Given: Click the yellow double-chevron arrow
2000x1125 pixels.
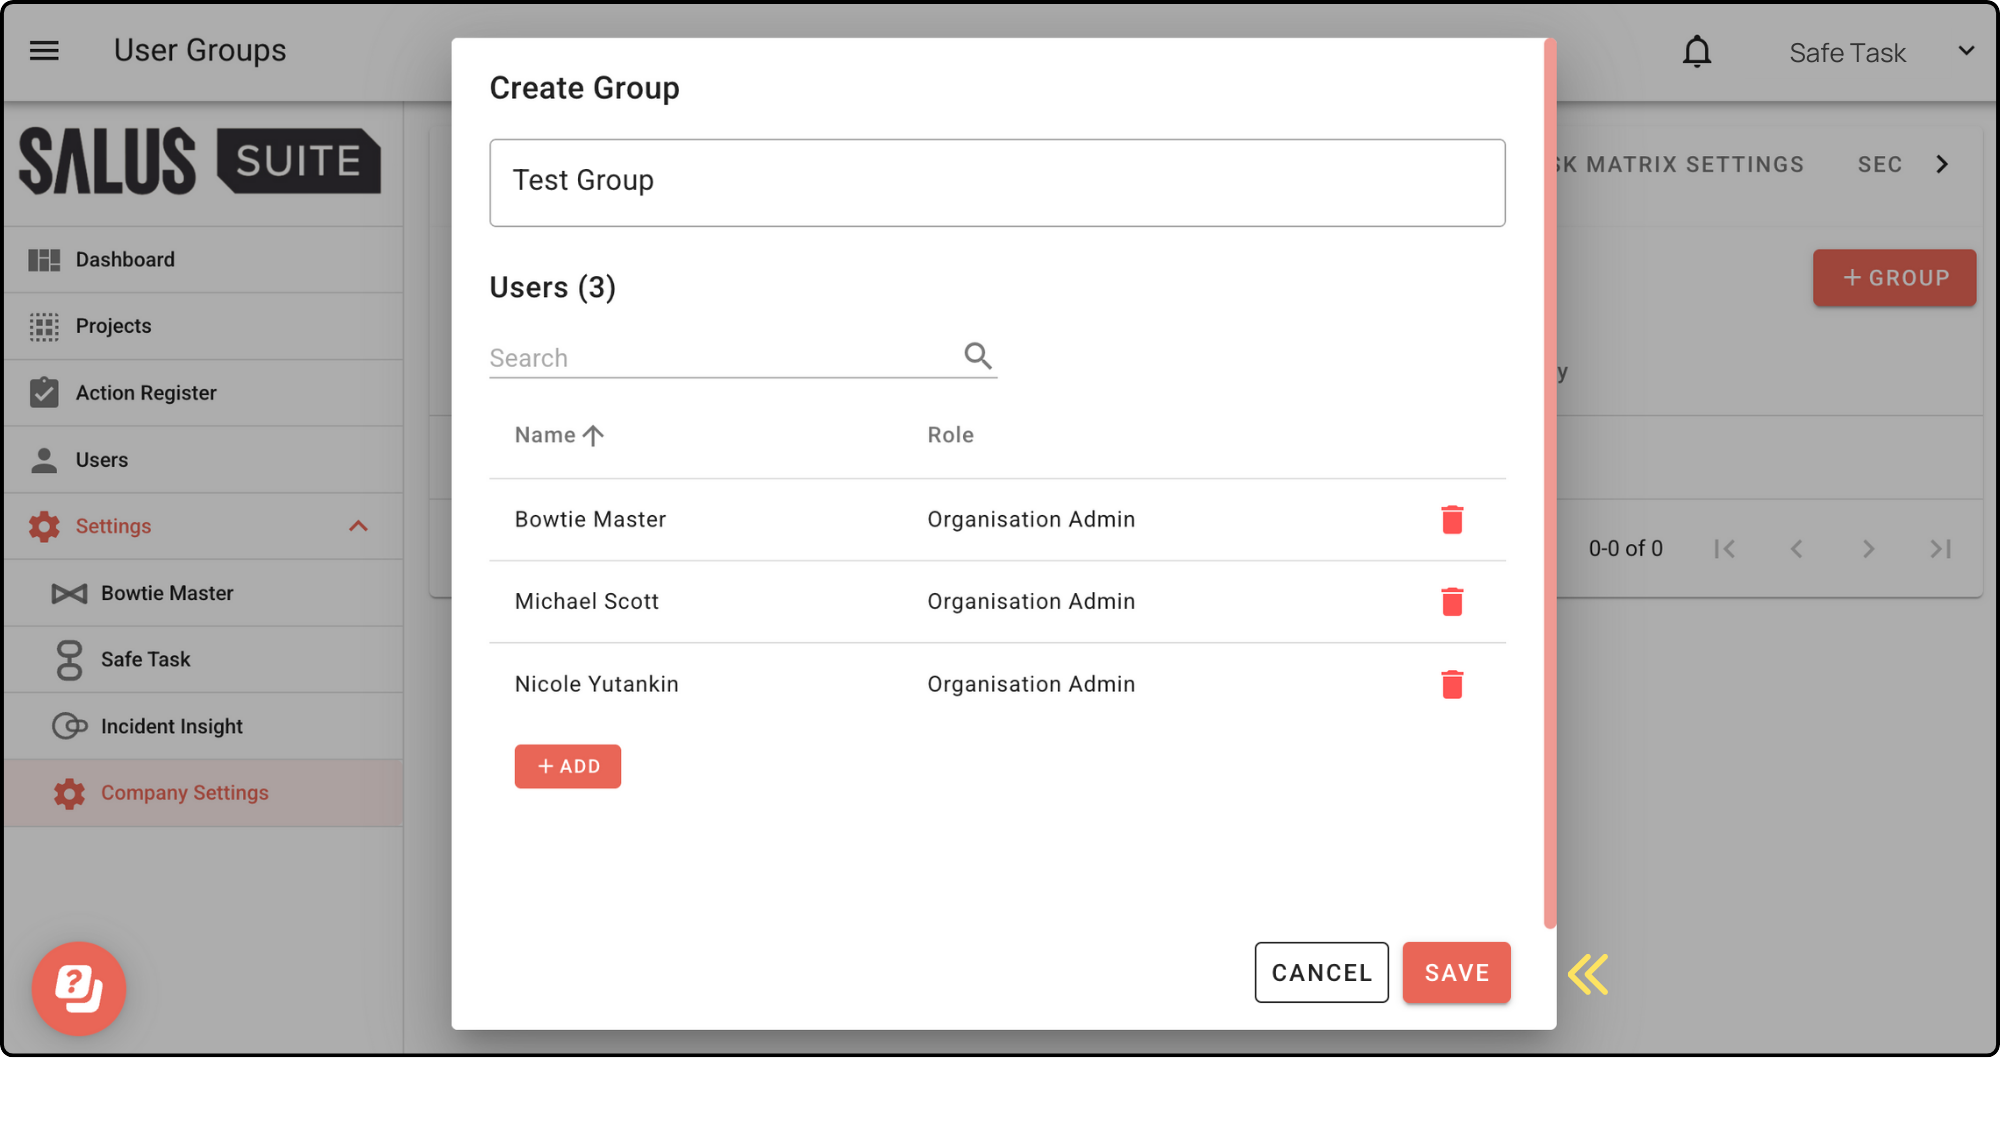Looking at the screenshot, I should [x=1587, y=974].
